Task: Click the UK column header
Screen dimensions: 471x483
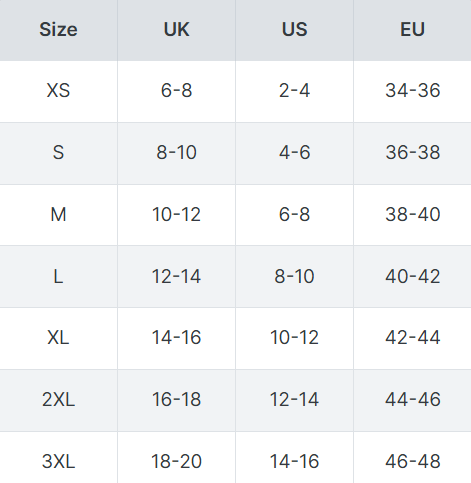Action: (176, 30)
